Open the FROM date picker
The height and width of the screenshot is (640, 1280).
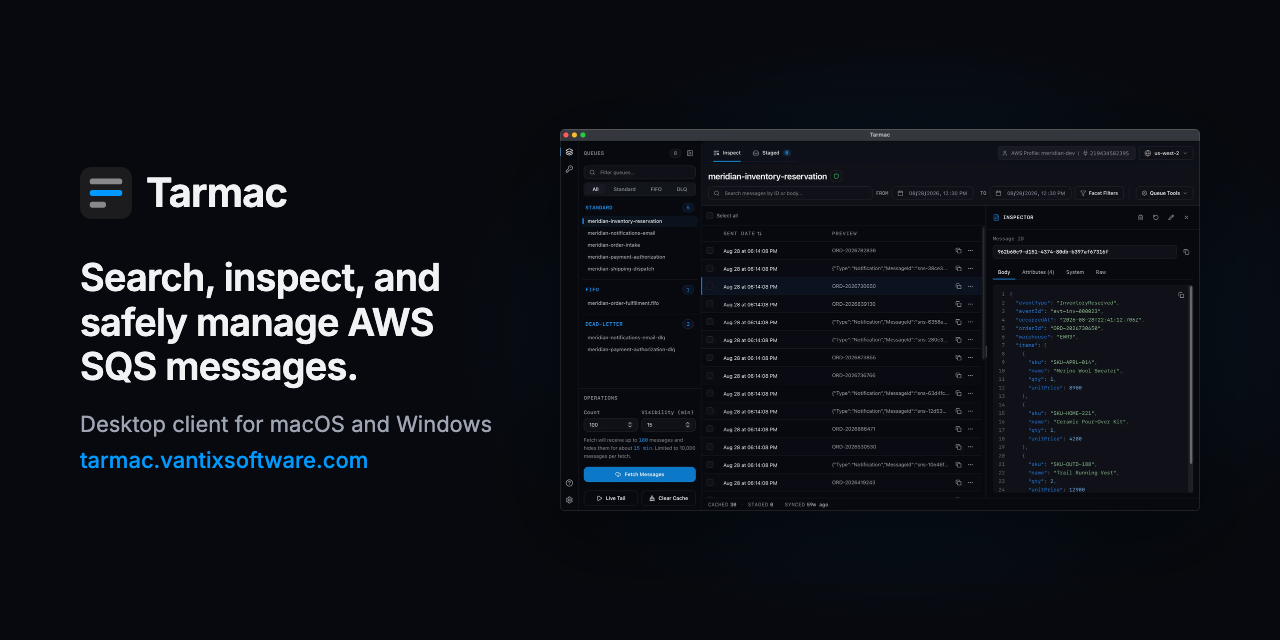click(x=931, y=193)
